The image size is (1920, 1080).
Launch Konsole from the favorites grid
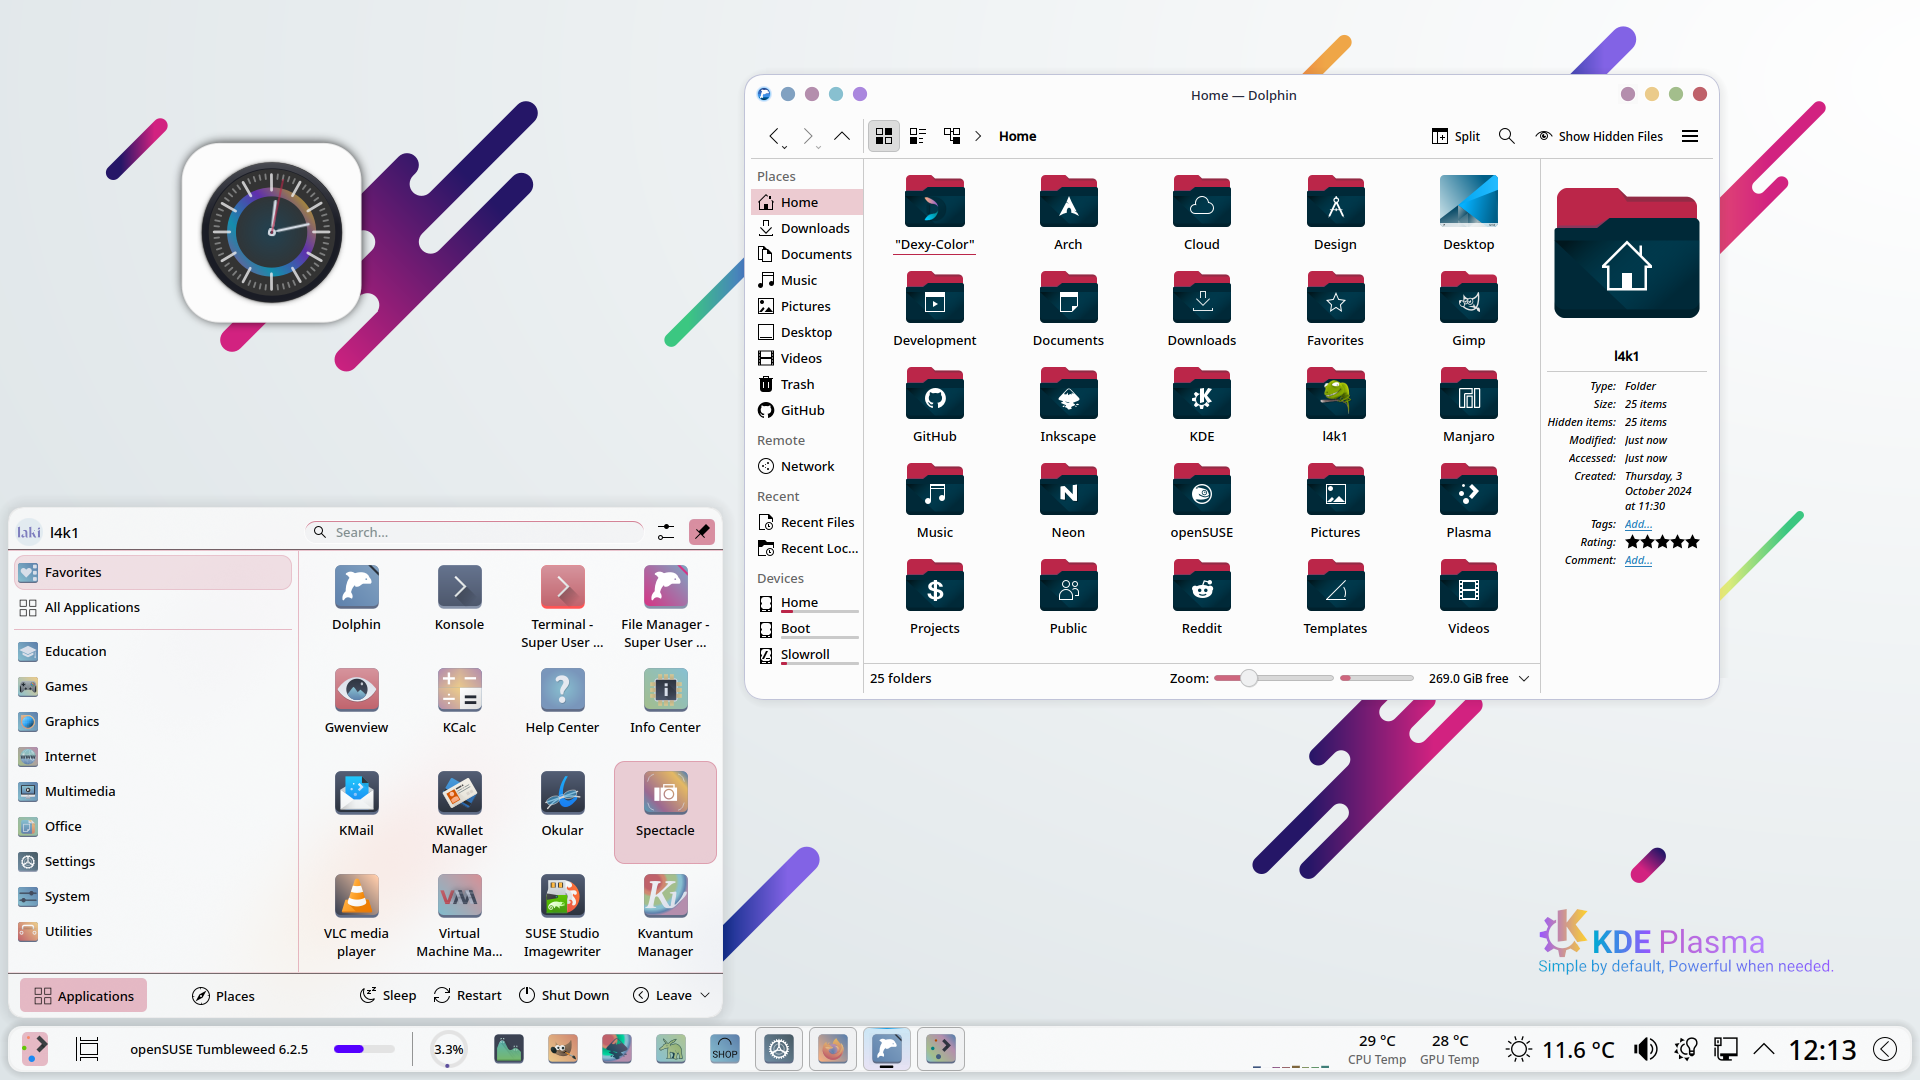point(459,598)
